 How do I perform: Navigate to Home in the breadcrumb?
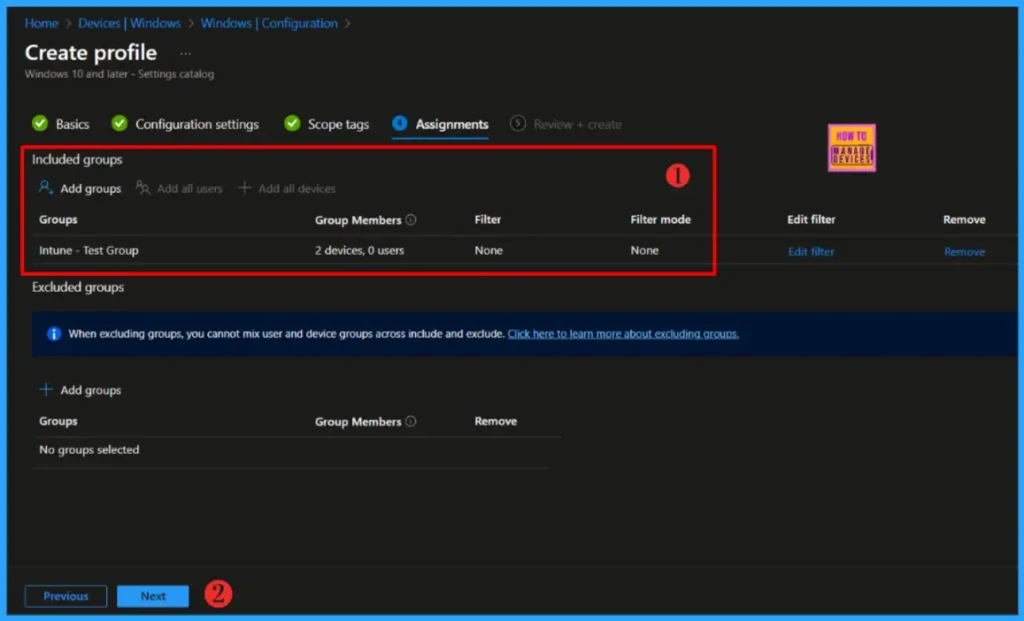pyautogui.click(x=41, y=23)
